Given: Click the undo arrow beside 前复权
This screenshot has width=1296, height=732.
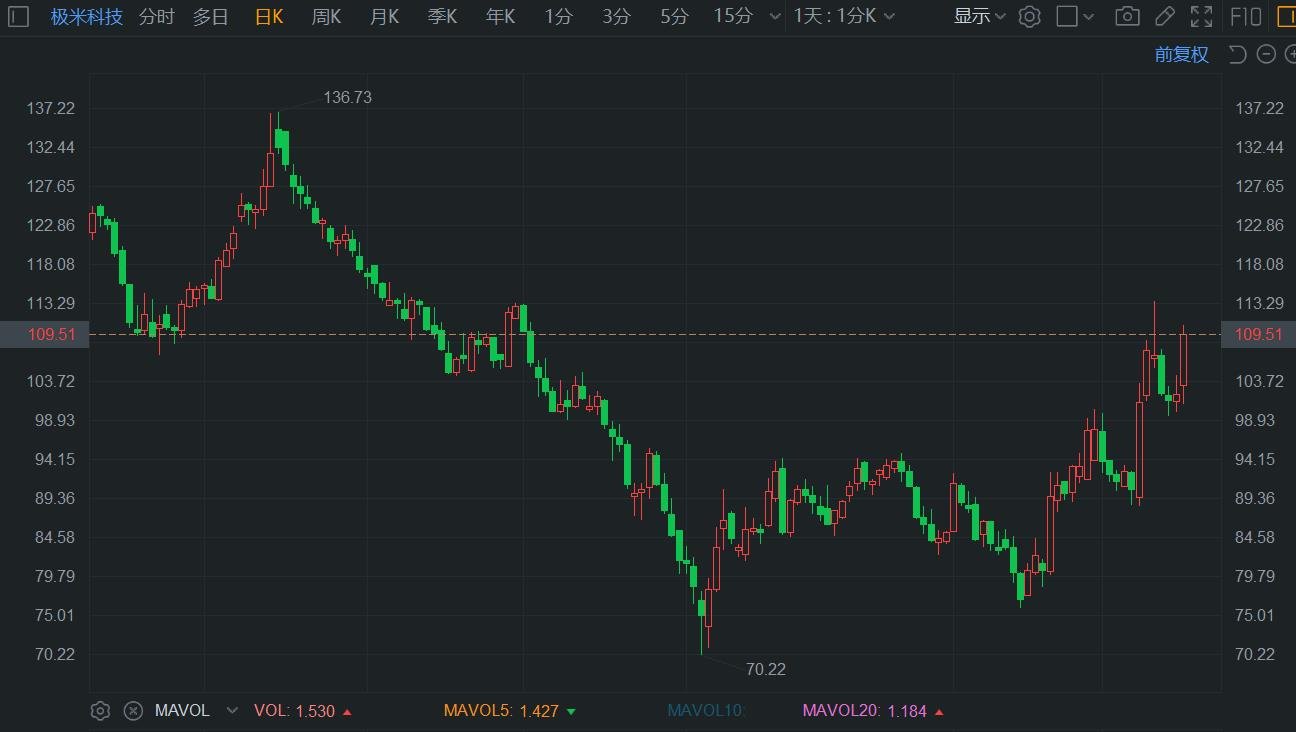Looking at the screenshot, I should (1237, 54).
